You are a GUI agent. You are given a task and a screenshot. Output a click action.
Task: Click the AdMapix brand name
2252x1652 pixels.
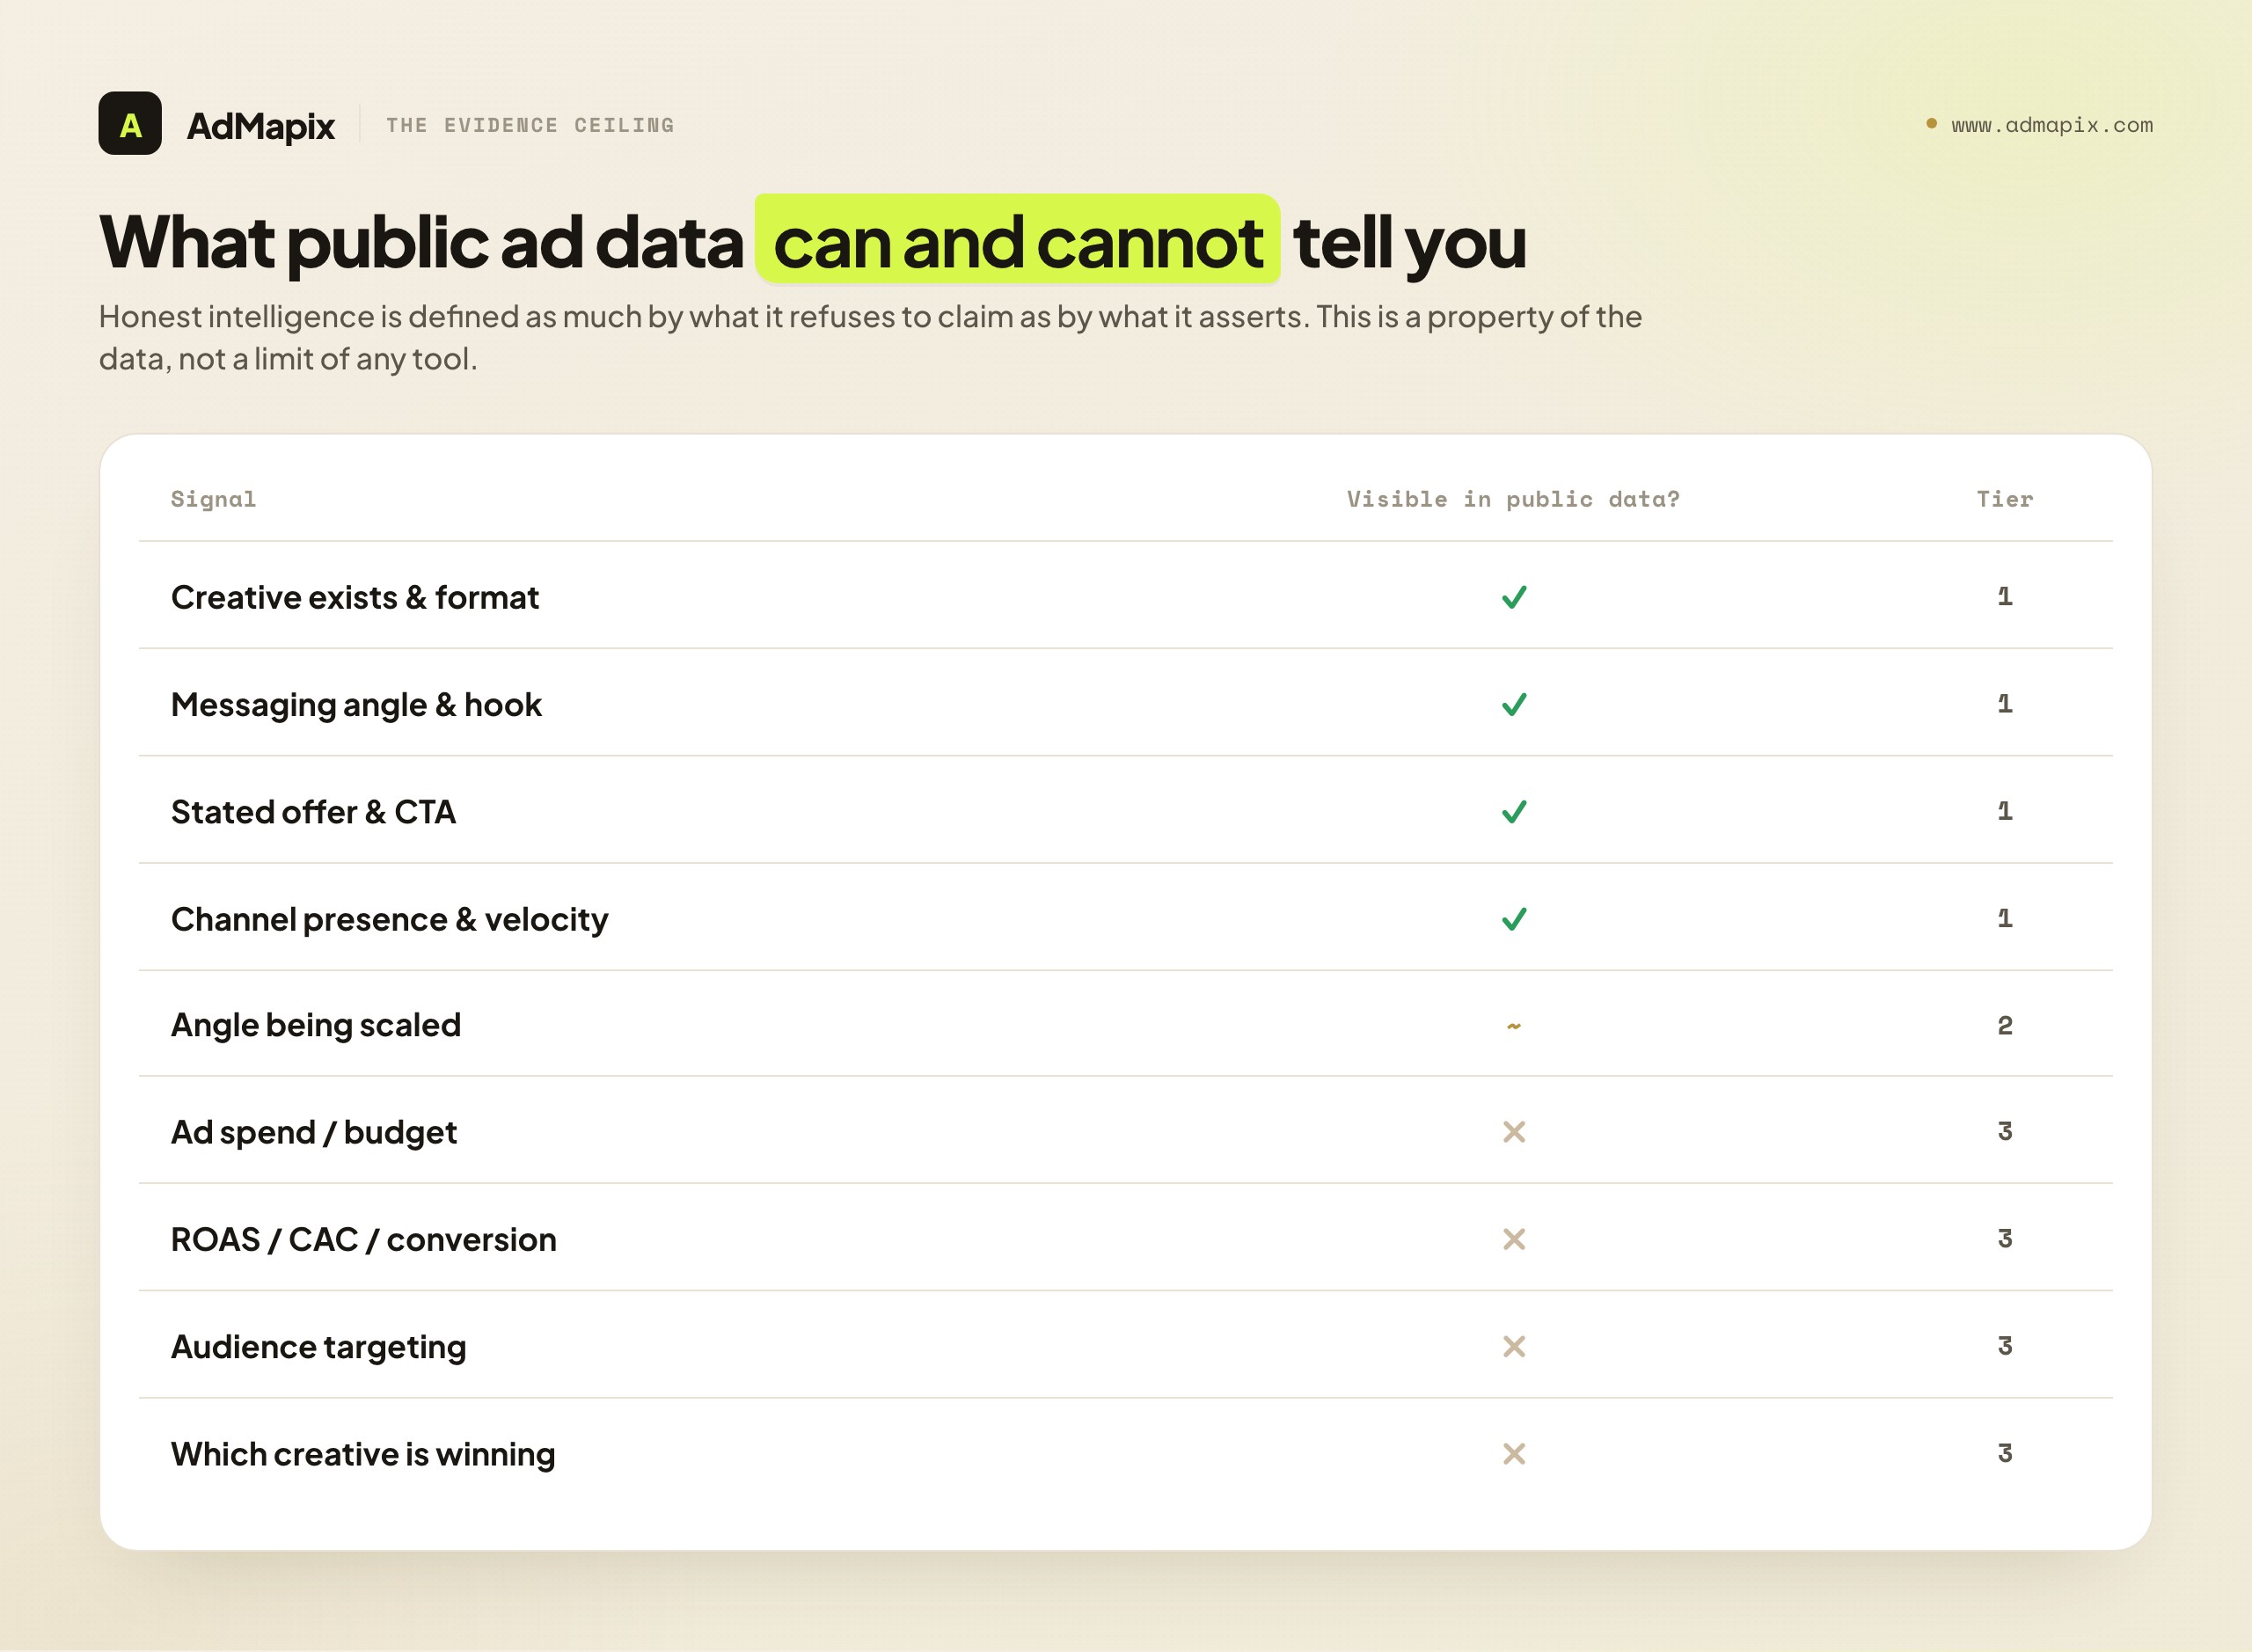[x=260, y=126]
